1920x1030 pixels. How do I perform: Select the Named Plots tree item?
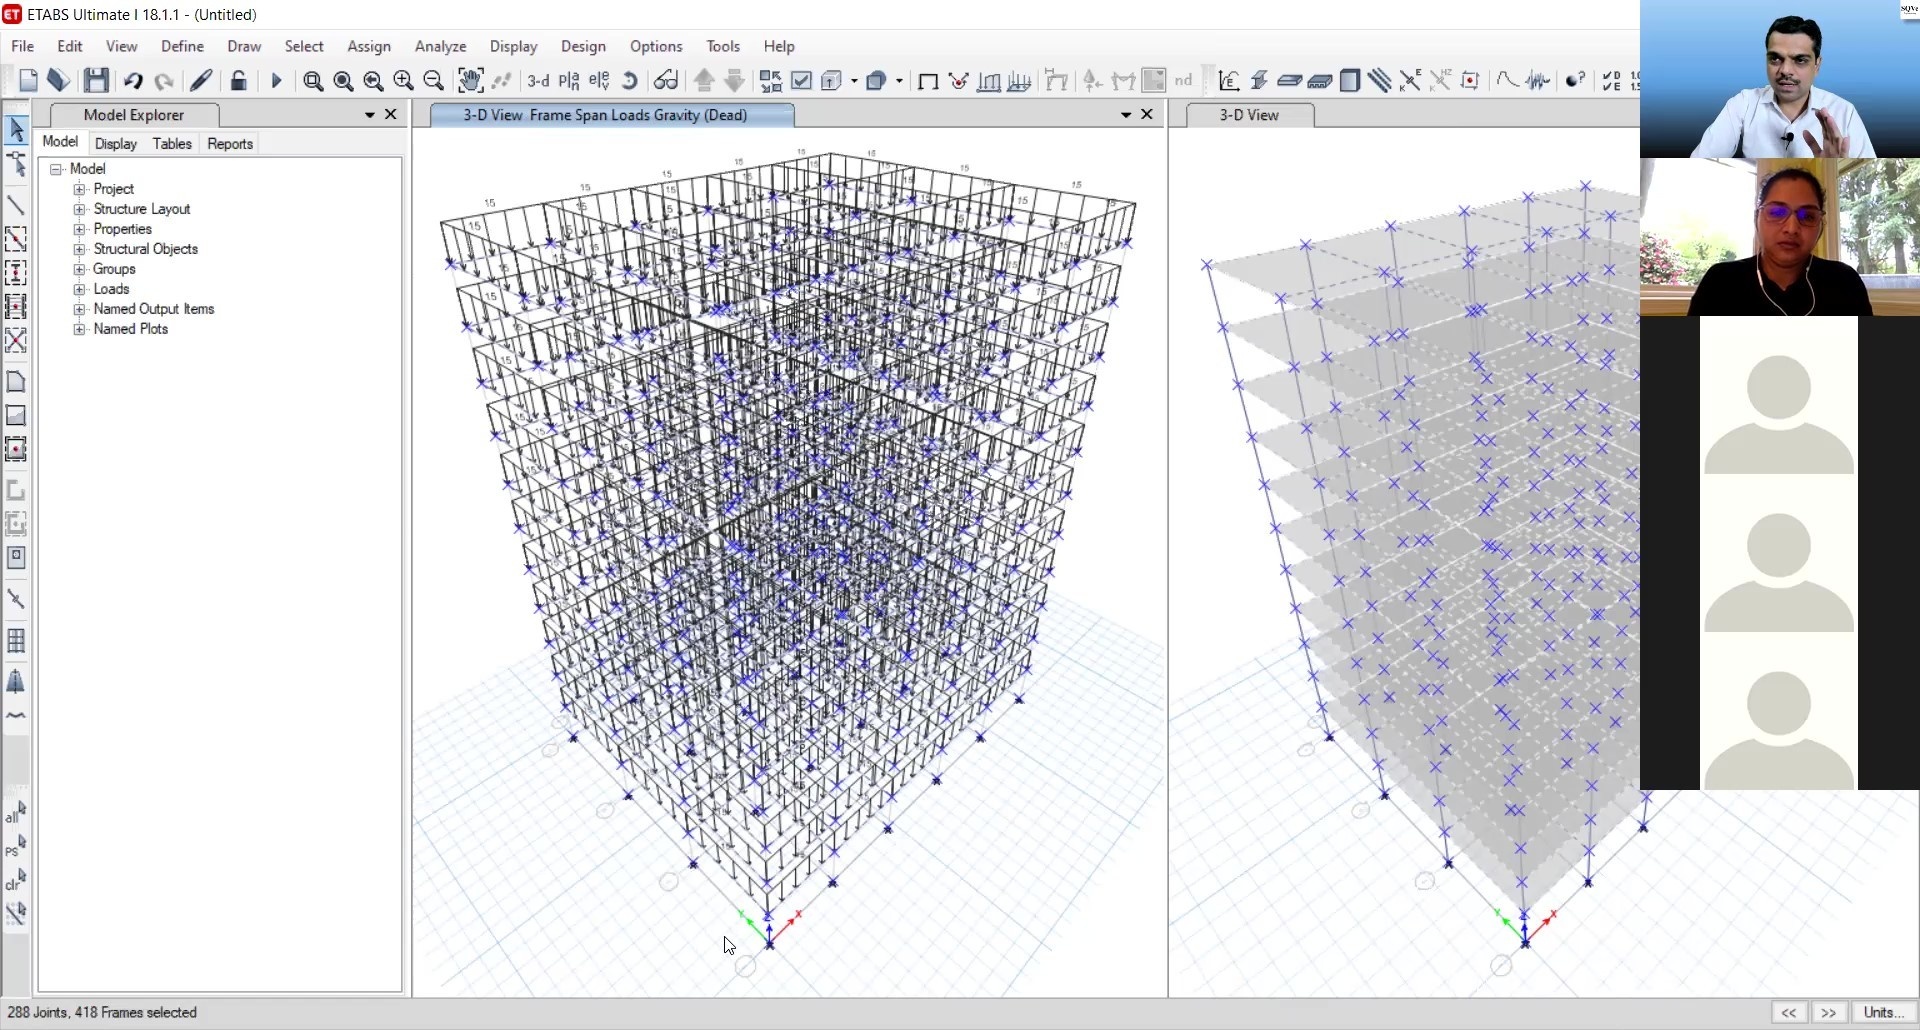(x=131, y=329)
